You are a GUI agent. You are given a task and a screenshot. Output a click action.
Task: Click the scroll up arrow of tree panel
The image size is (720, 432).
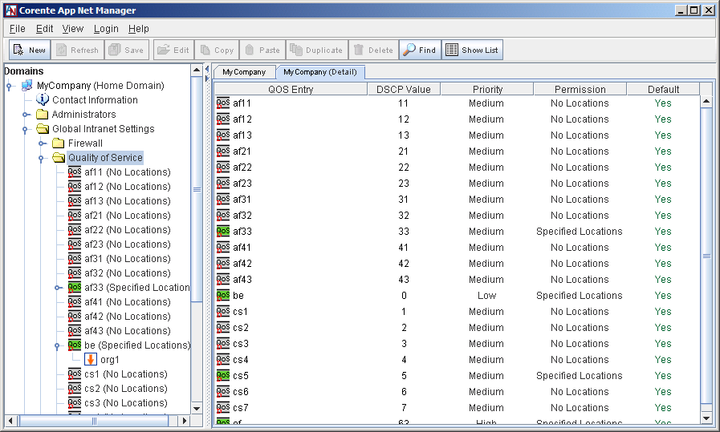[x=197, y=70]
